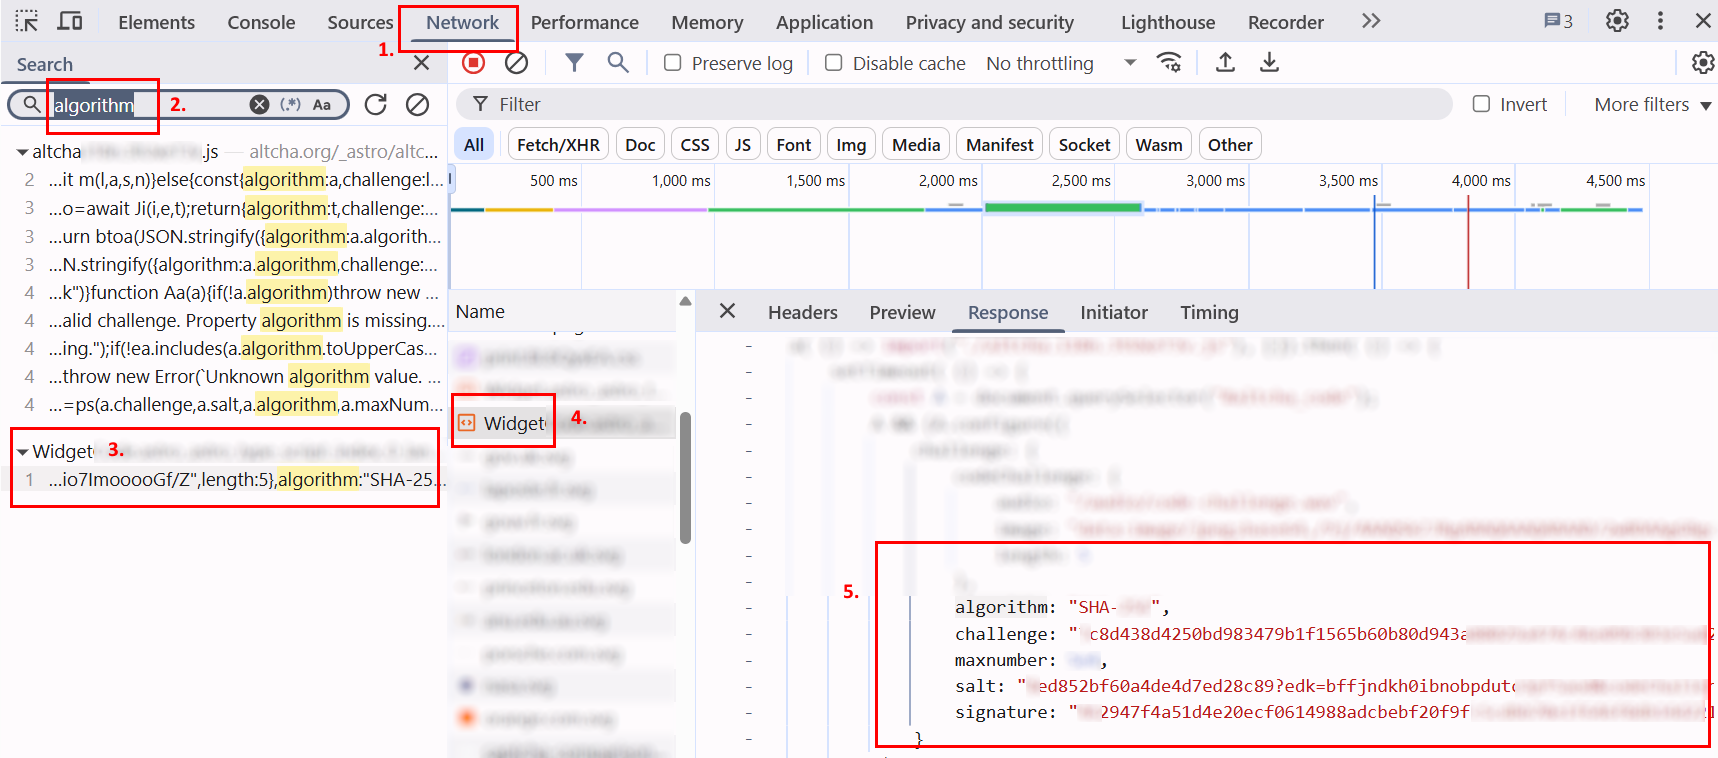Image resolution: width=1718 pixels, height=758 pixels.
Task: Enable the Preserve log checkbox
Action: coord(673,63)
